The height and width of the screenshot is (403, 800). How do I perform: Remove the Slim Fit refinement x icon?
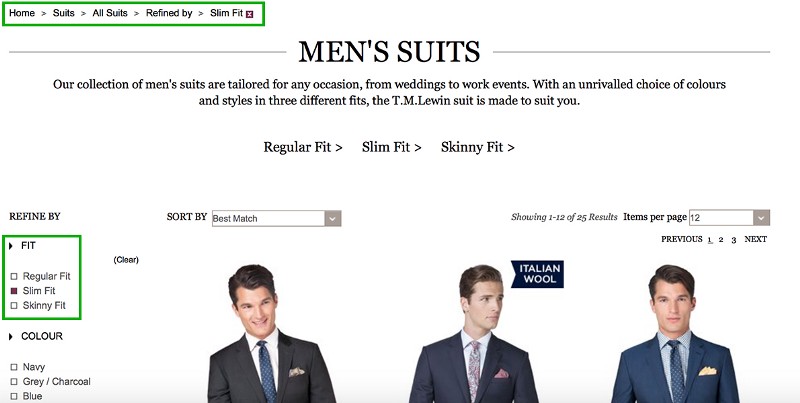click(250, 14)
